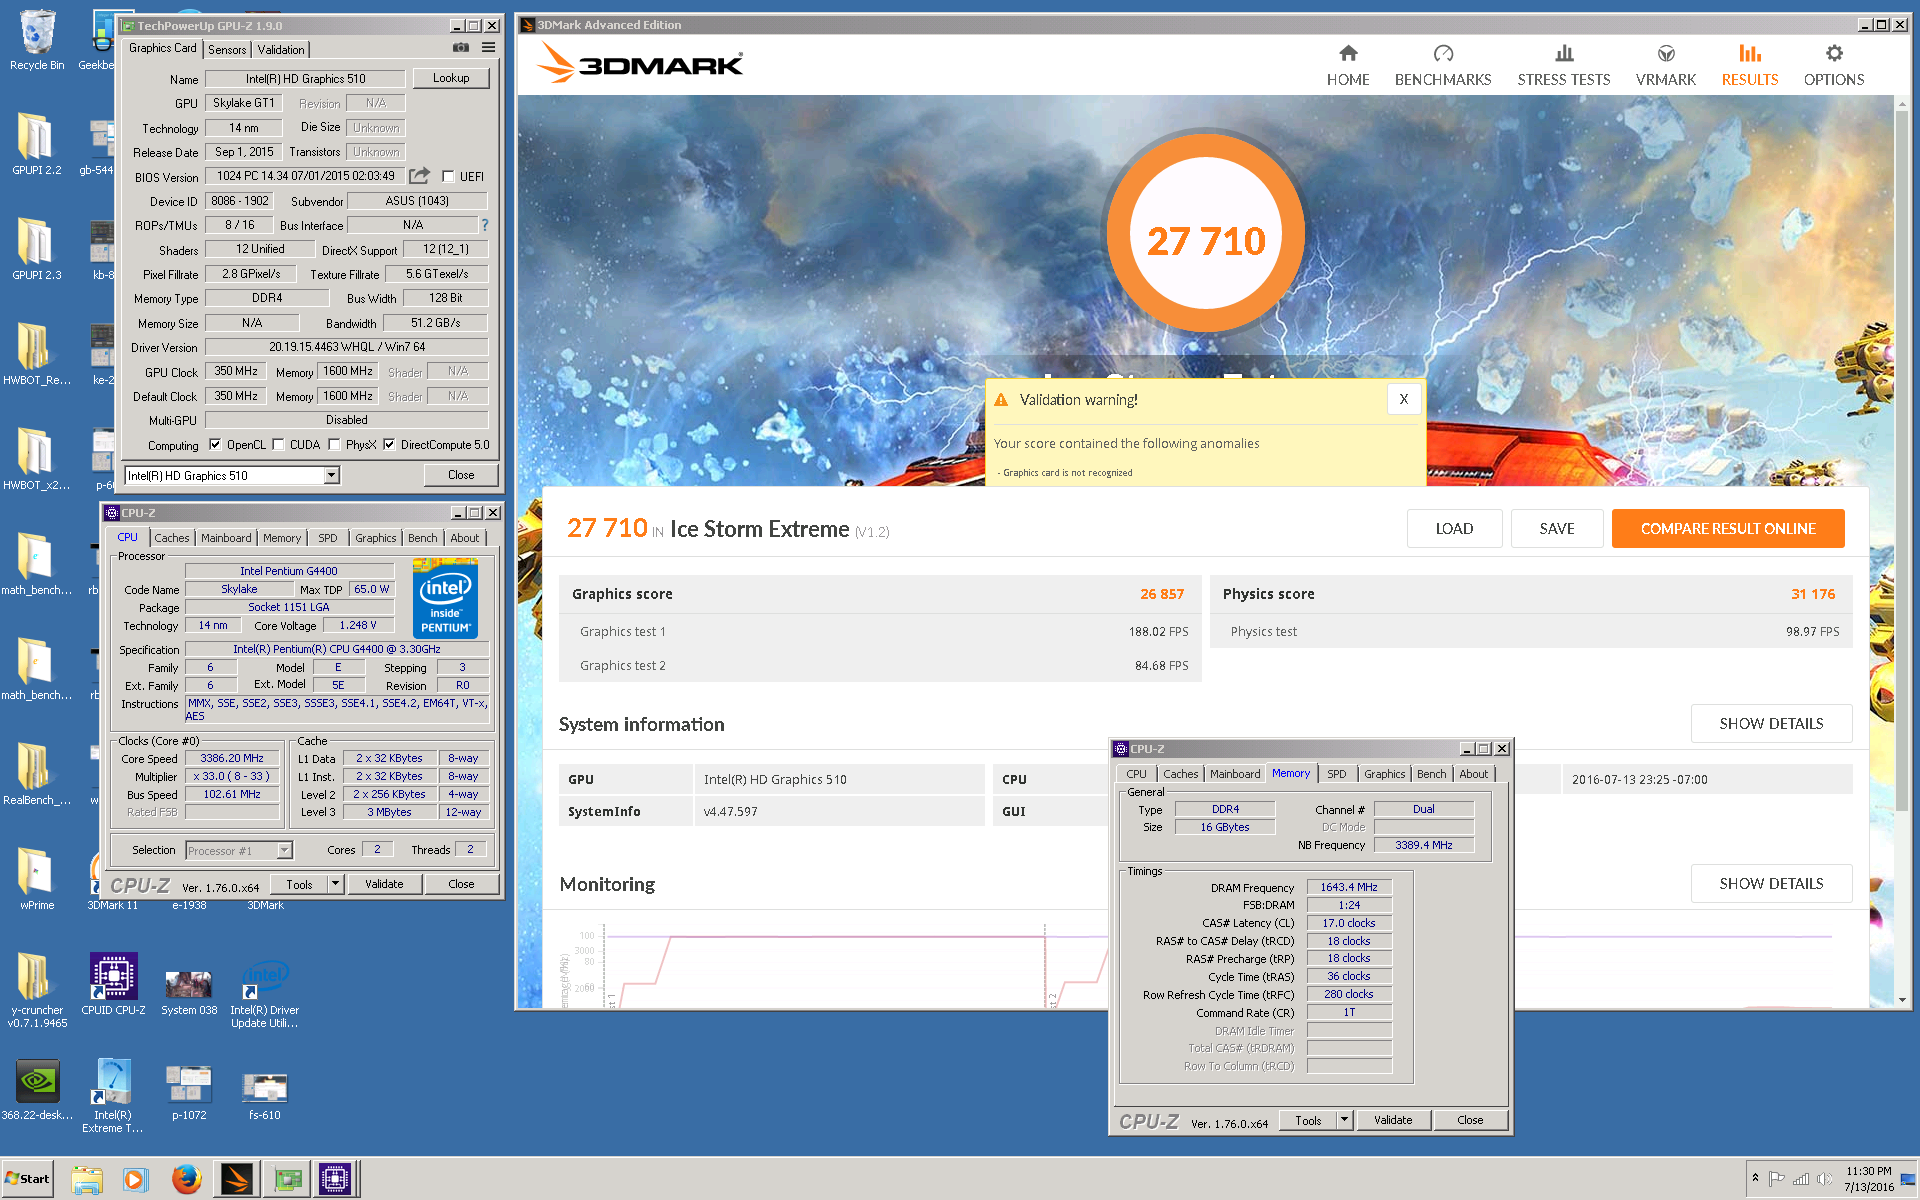Toggle the UEFI checkbox in GPU-Z
Screen dimensions: 1920x1200
coord(449,176)
